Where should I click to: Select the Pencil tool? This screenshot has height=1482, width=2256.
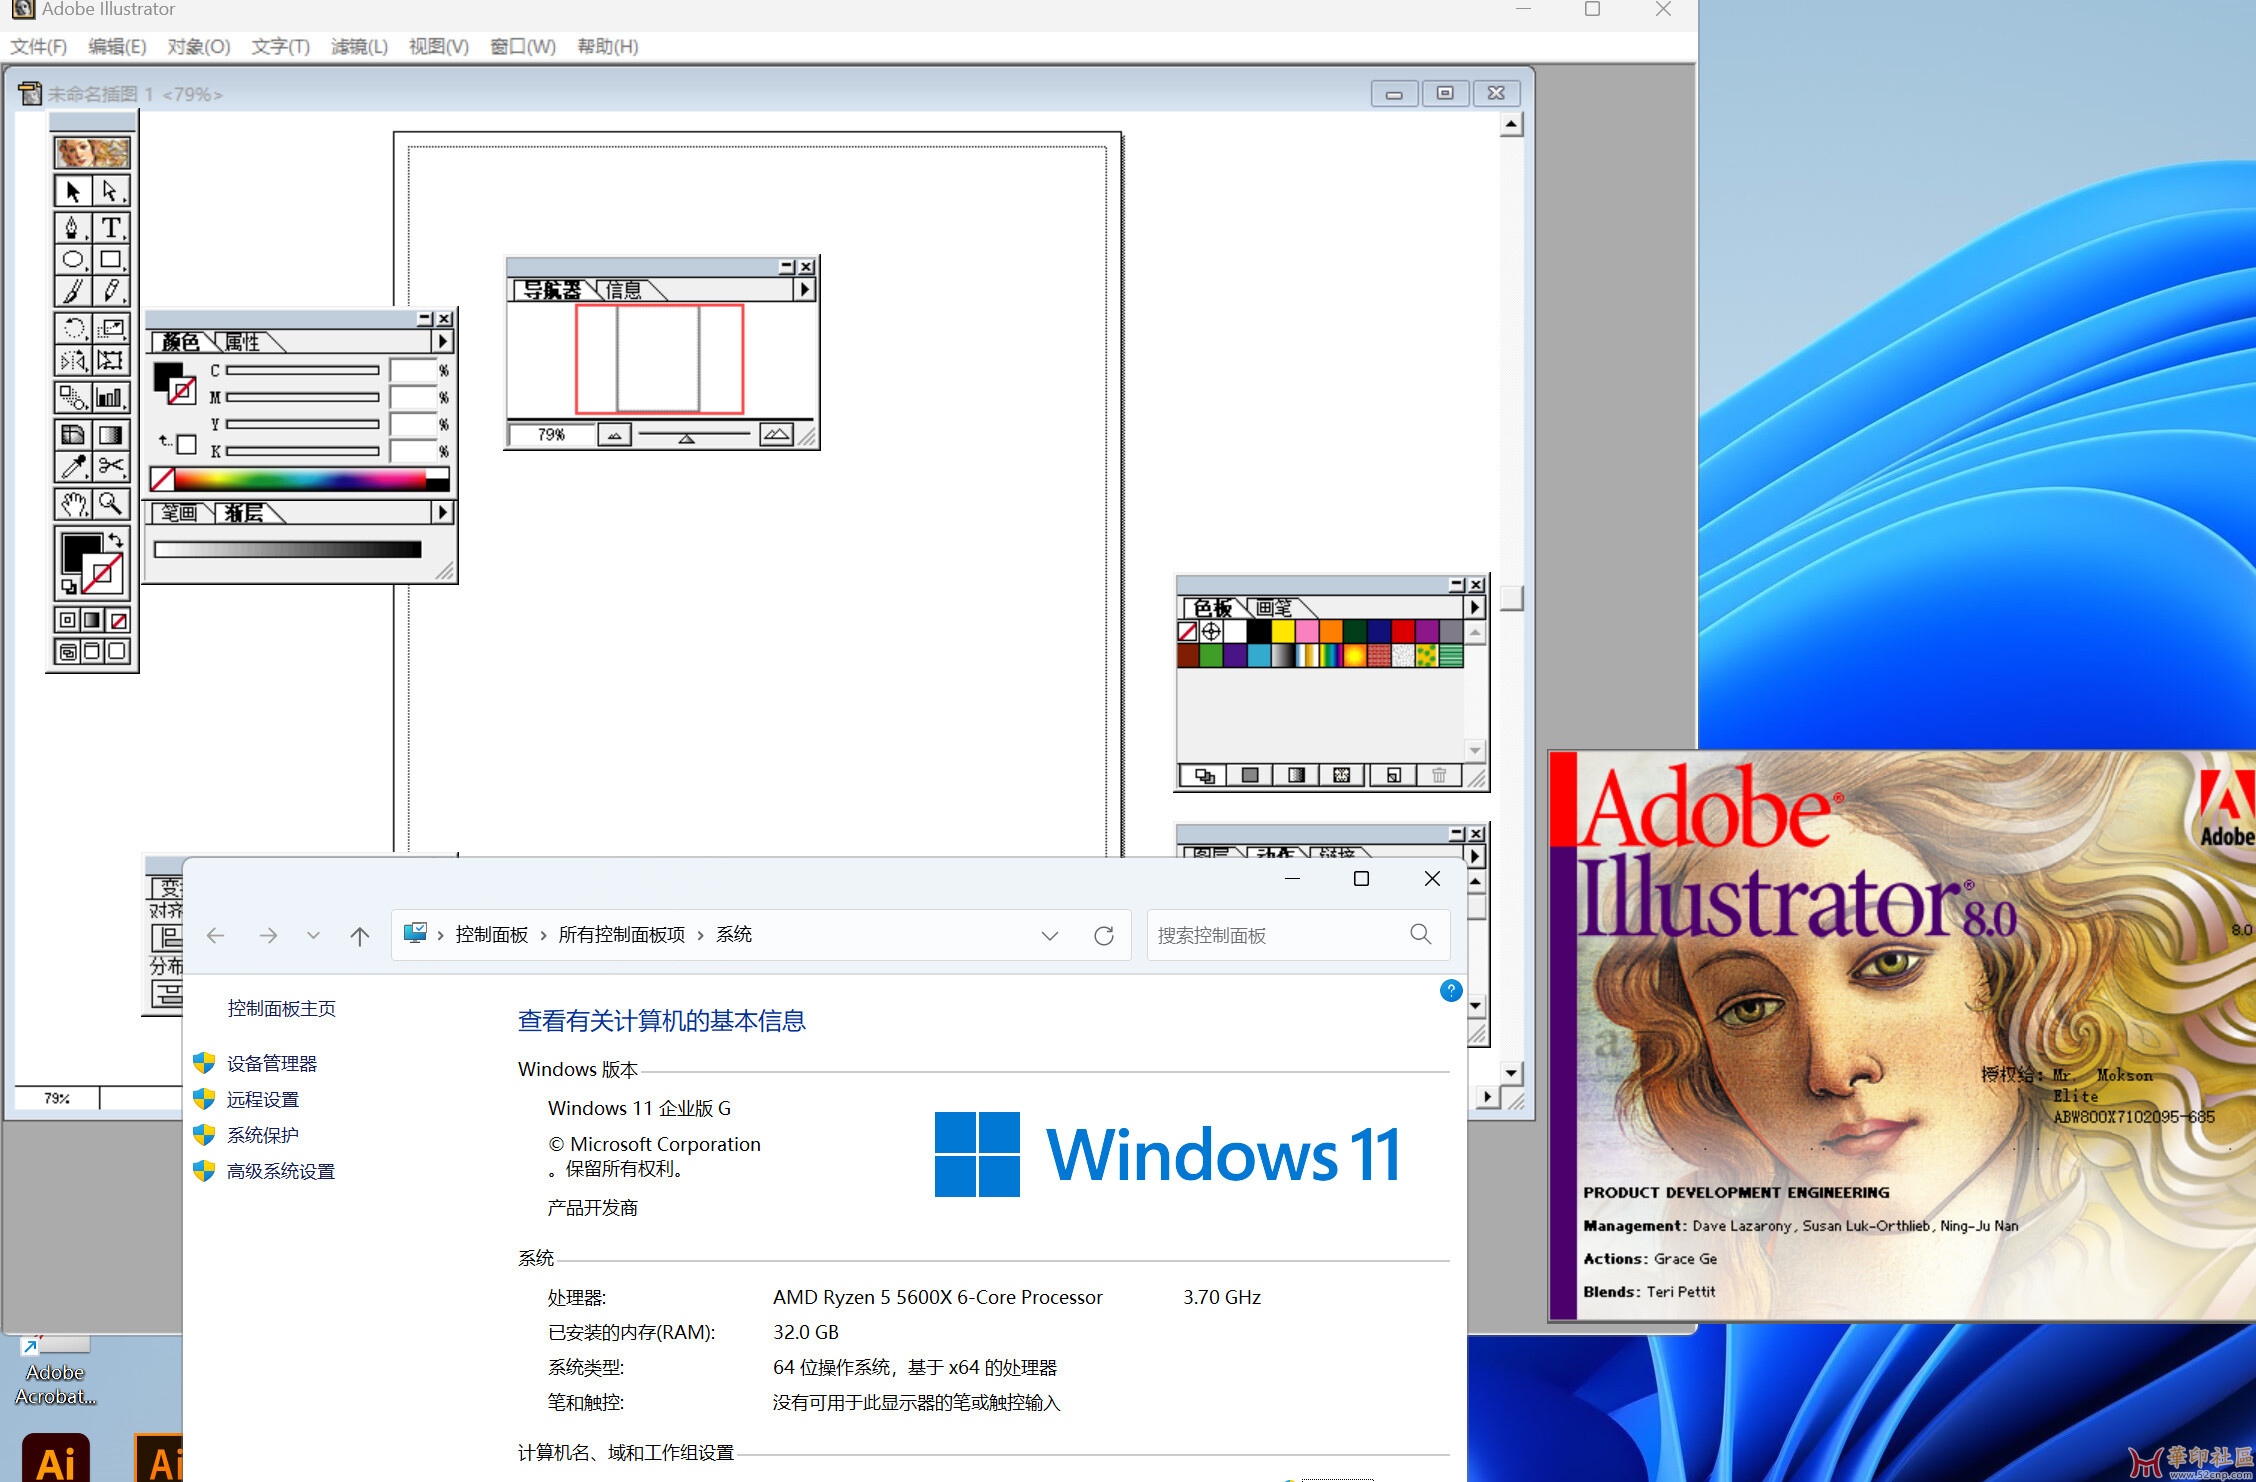[111, 291]
